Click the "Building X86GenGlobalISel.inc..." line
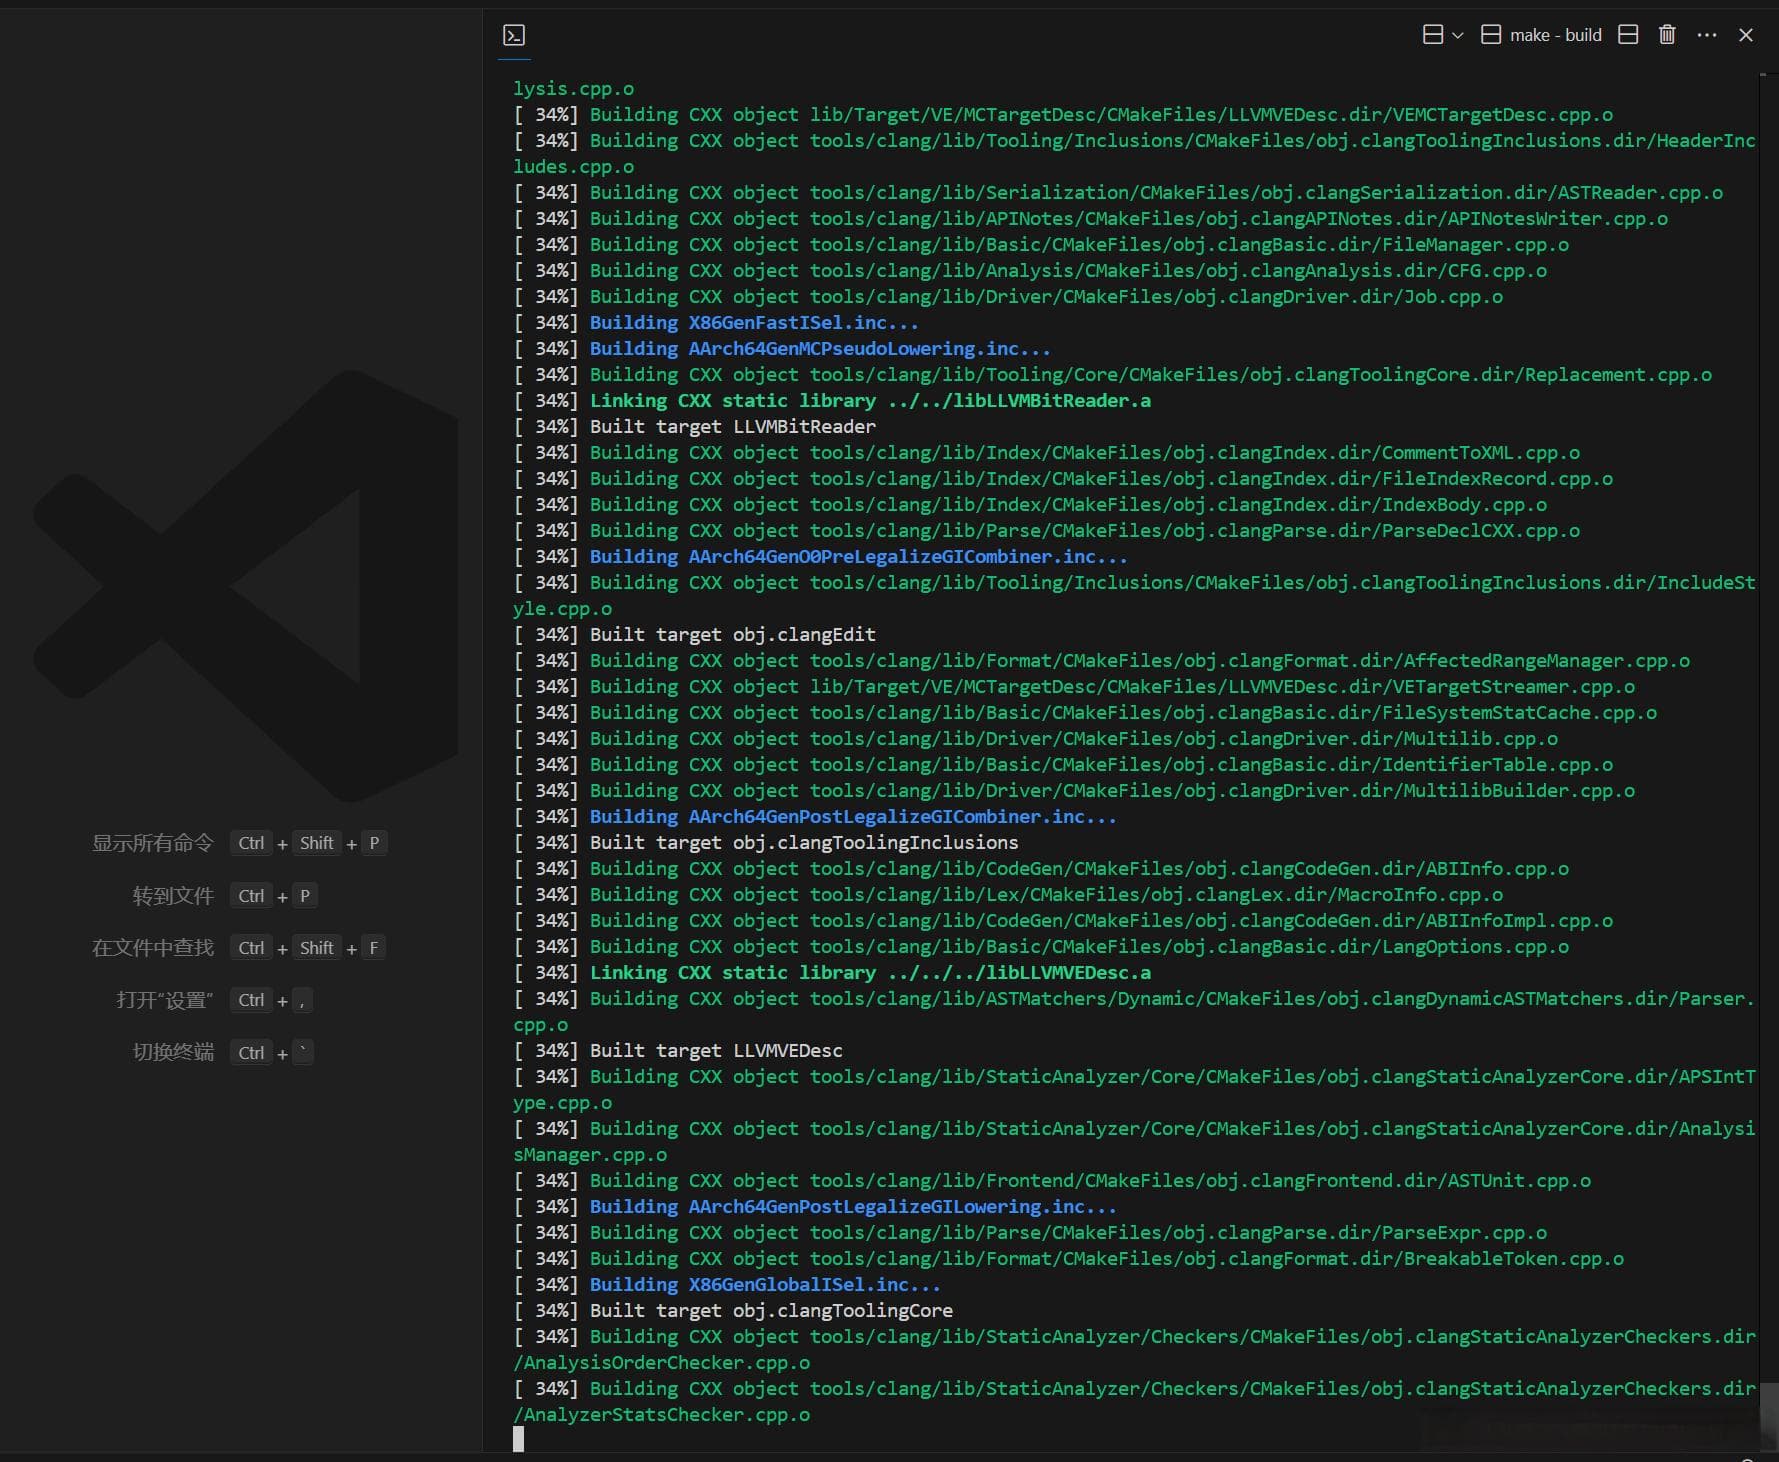This screenshot has height=1462, width=1779. point(727,1285)
